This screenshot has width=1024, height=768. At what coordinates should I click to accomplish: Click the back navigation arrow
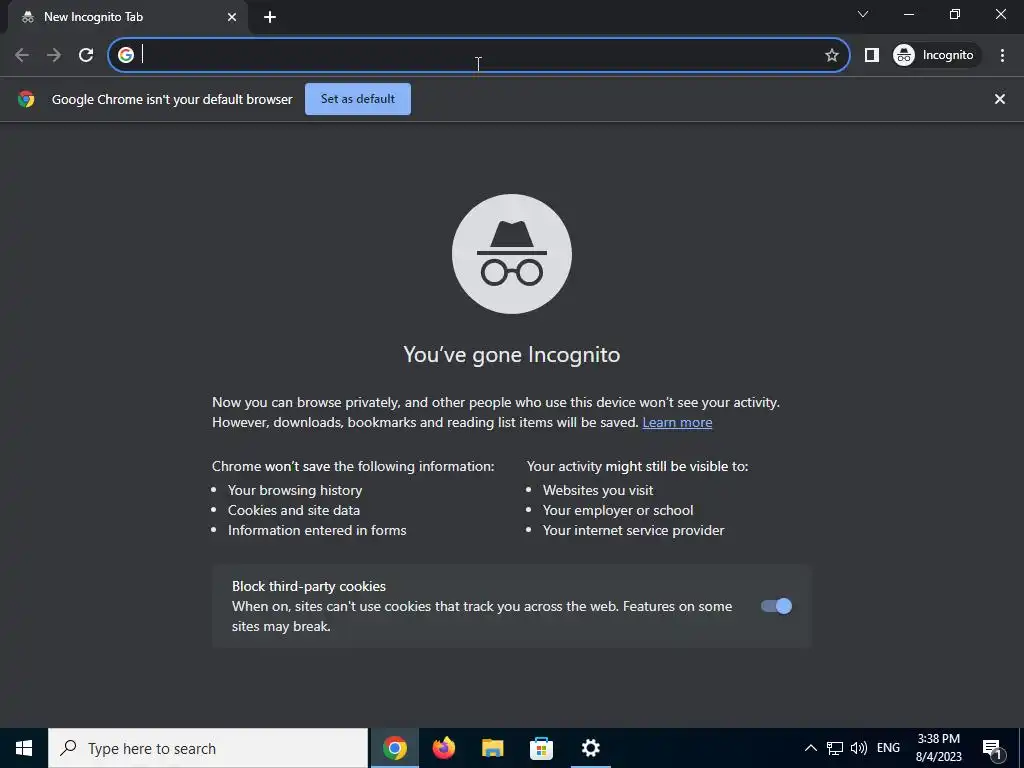coord(22,55)
